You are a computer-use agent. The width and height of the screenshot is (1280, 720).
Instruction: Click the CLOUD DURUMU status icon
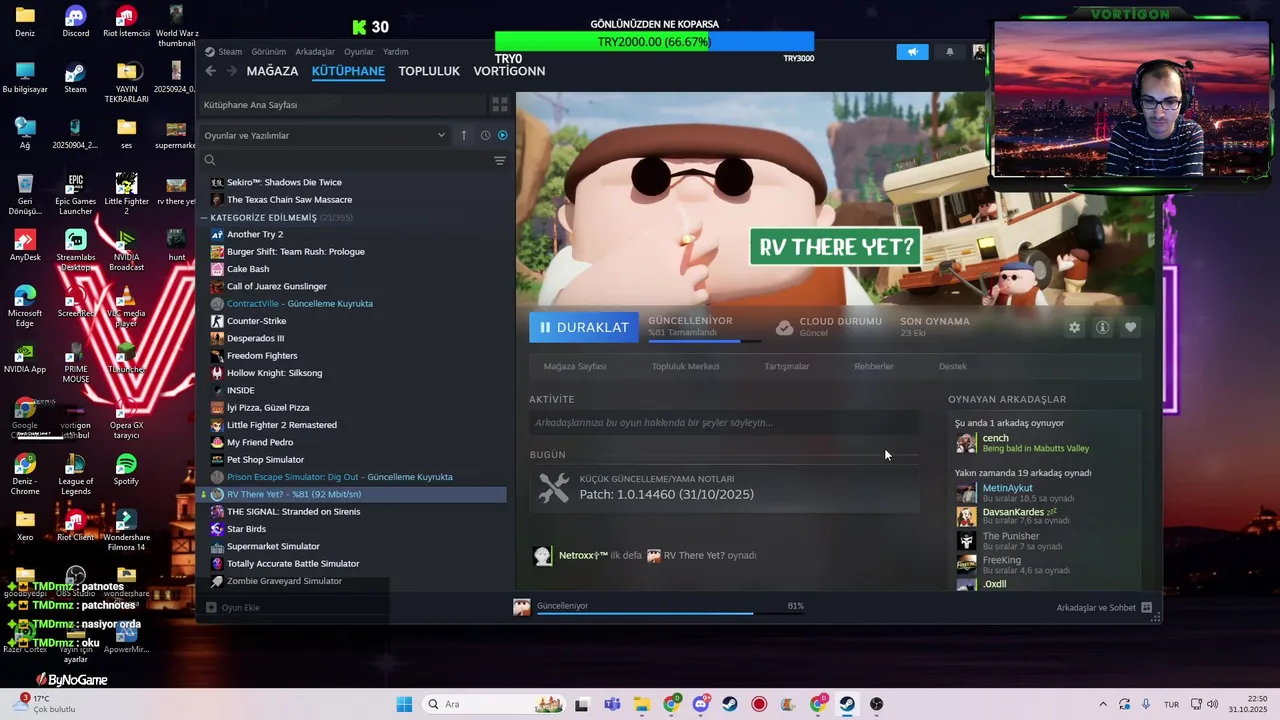(x=785, y=327)
